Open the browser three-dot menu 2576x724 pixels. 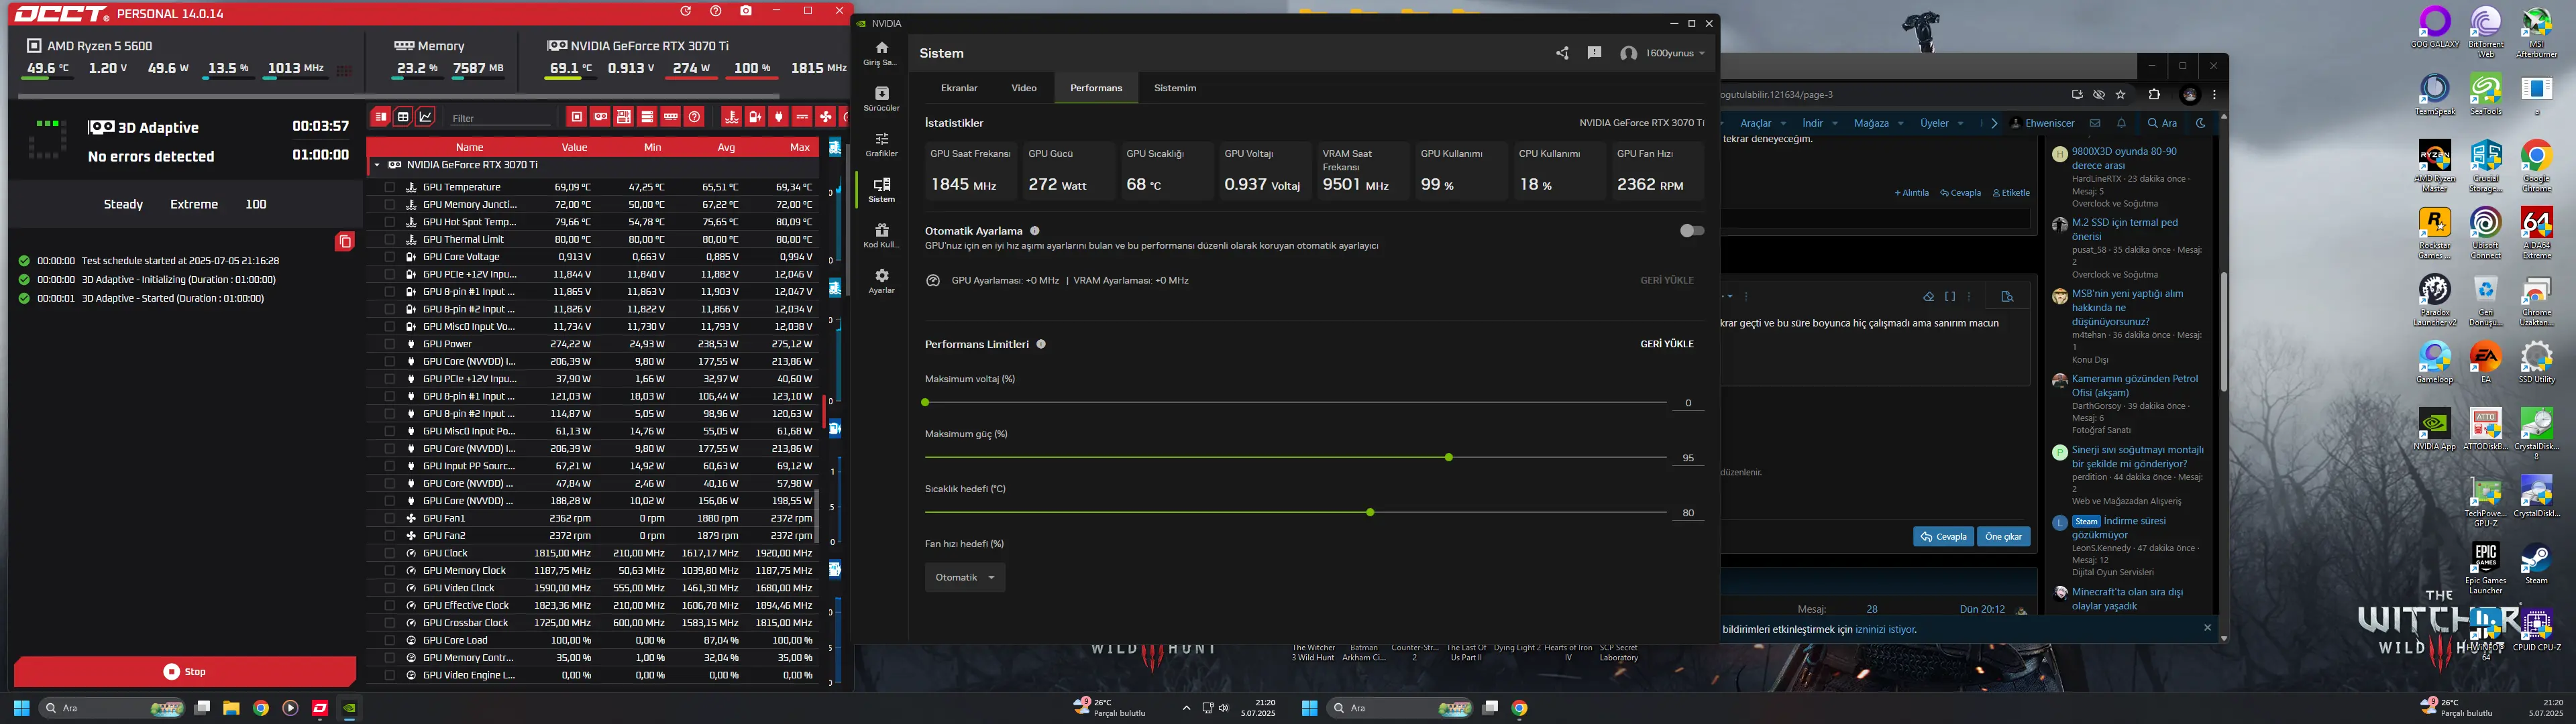[2214, 95]
